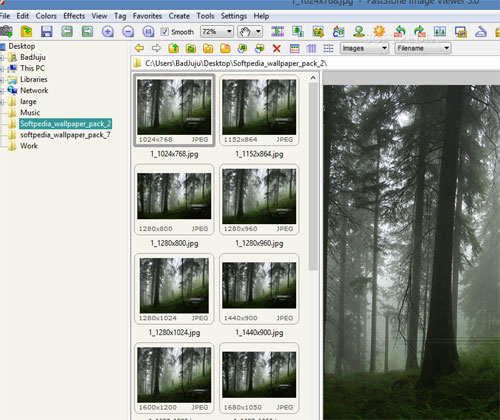Image resolution: width=500 pixels, height=420 pixels.
Task: Go to the next image using toolbar arrow
Action: tap(87, 31)
